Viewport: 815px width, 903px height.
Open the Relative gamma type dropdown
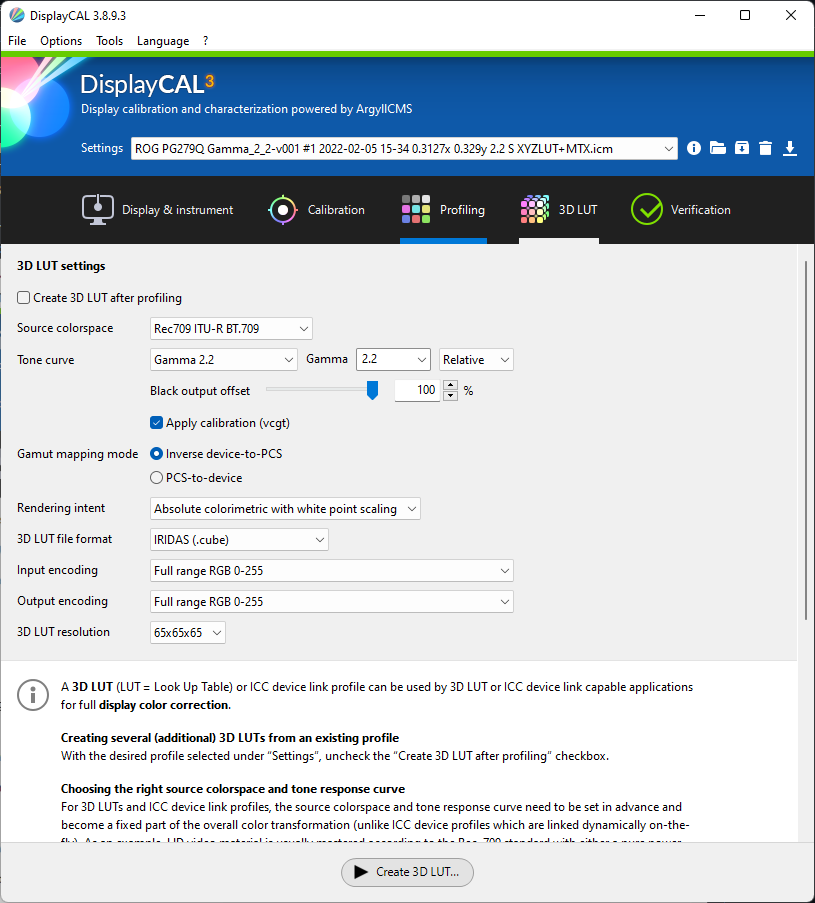pyautogui.click(x=476, y=360)
